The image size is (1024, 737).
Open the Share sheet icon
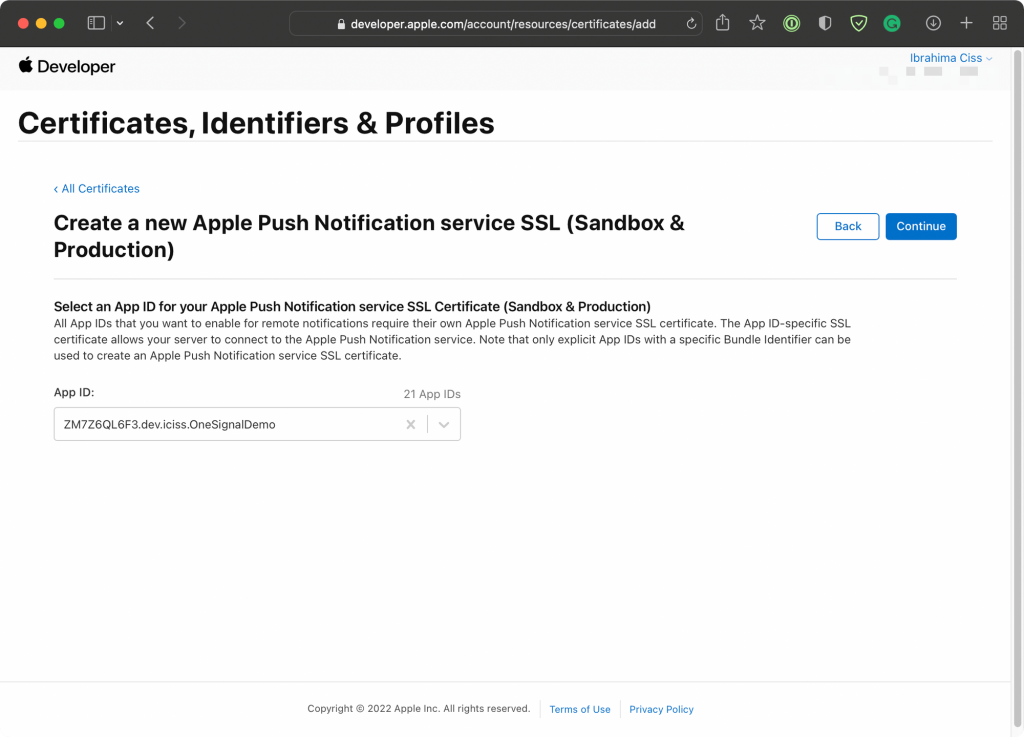tap(722, 23)
